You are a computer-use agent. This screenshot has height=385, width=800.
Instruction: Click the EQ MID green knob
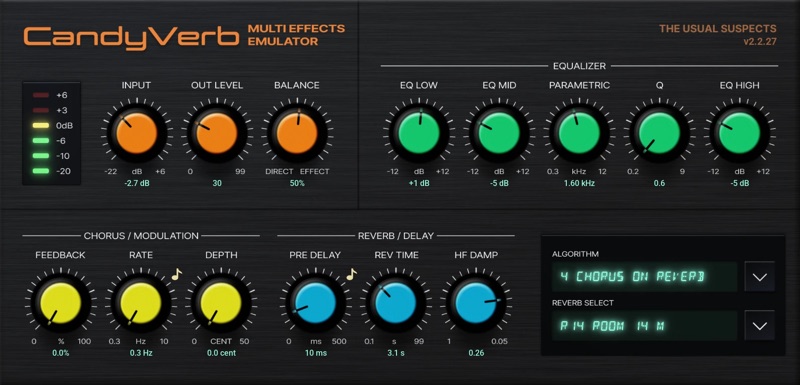click(499, 133)
